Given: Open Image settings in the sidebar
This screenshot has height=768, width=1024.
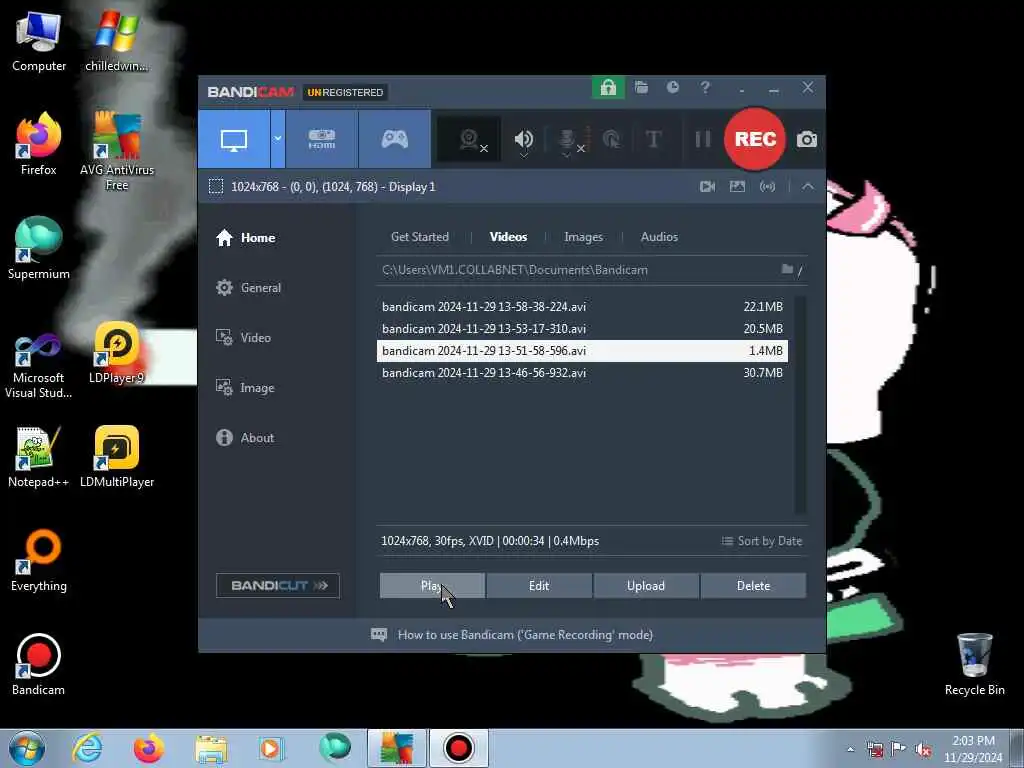Looking at the screenshot, I should click(245, 388).
